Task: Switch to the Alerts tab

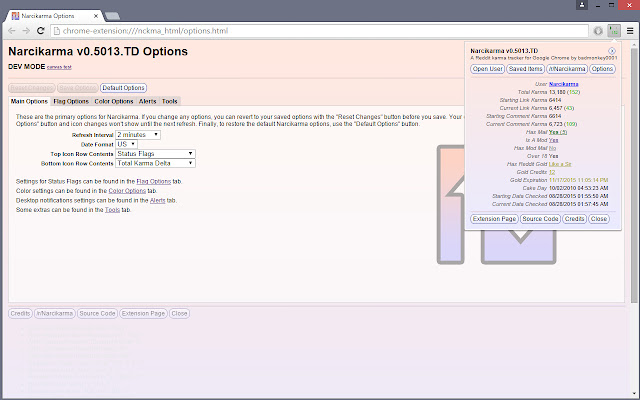Action: 148,101
